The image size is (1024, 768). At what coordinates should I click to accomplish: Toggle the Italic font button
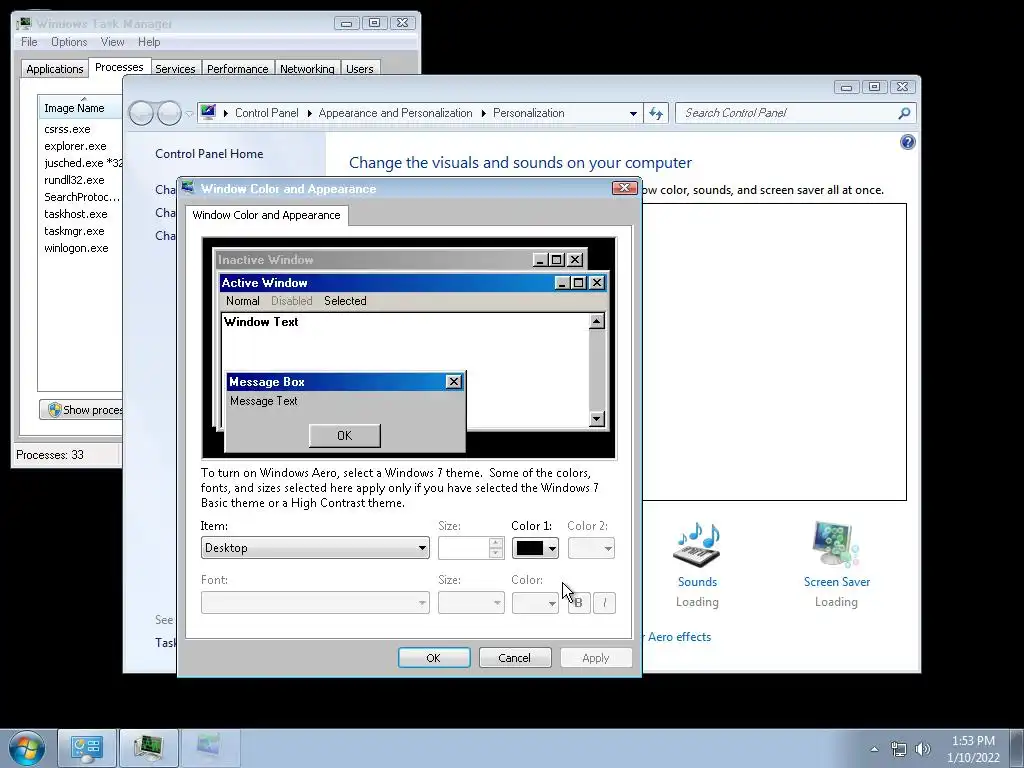[x=604, y=603]
